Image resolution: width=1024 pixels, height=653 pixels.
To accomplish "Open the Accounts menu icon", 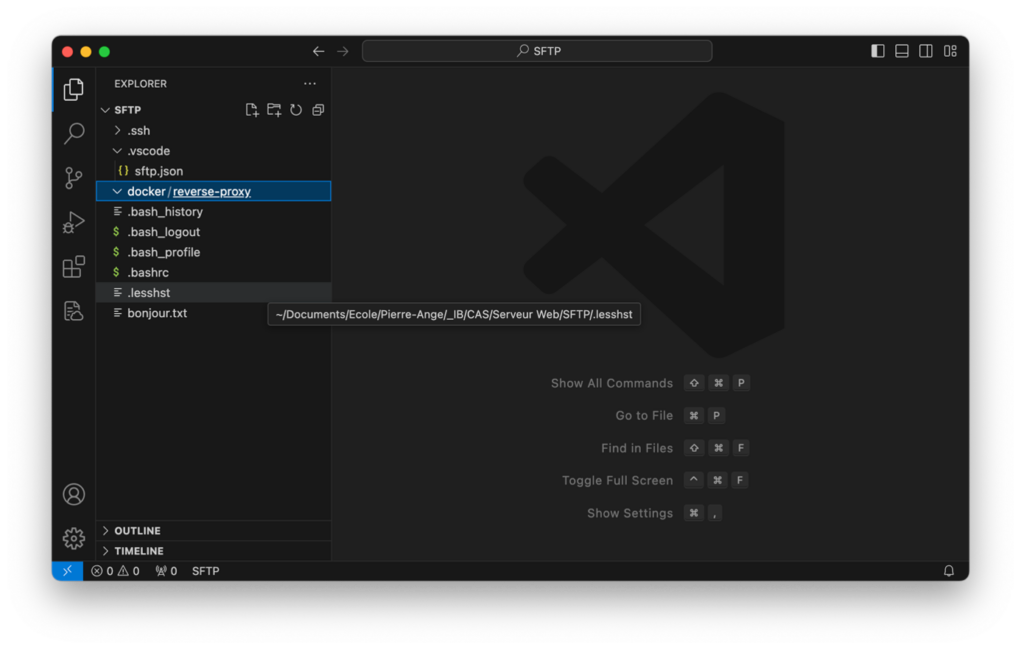I will pos(74,494).
